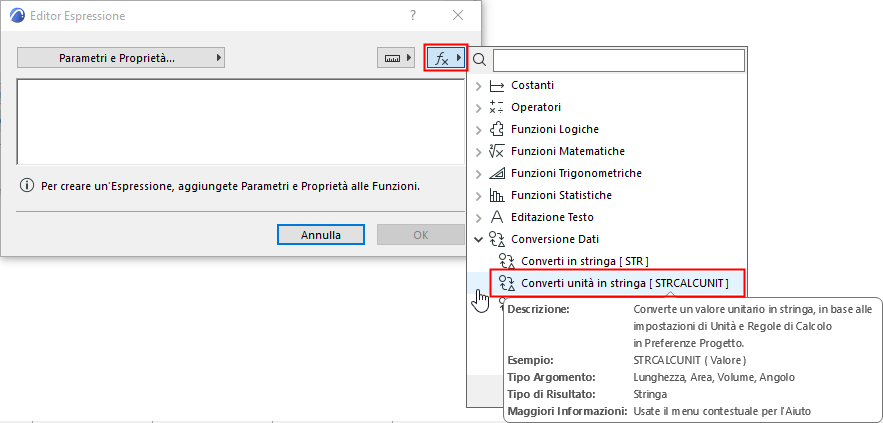
Task: Click the ruler units button
Action: click(x=398, y=58)
